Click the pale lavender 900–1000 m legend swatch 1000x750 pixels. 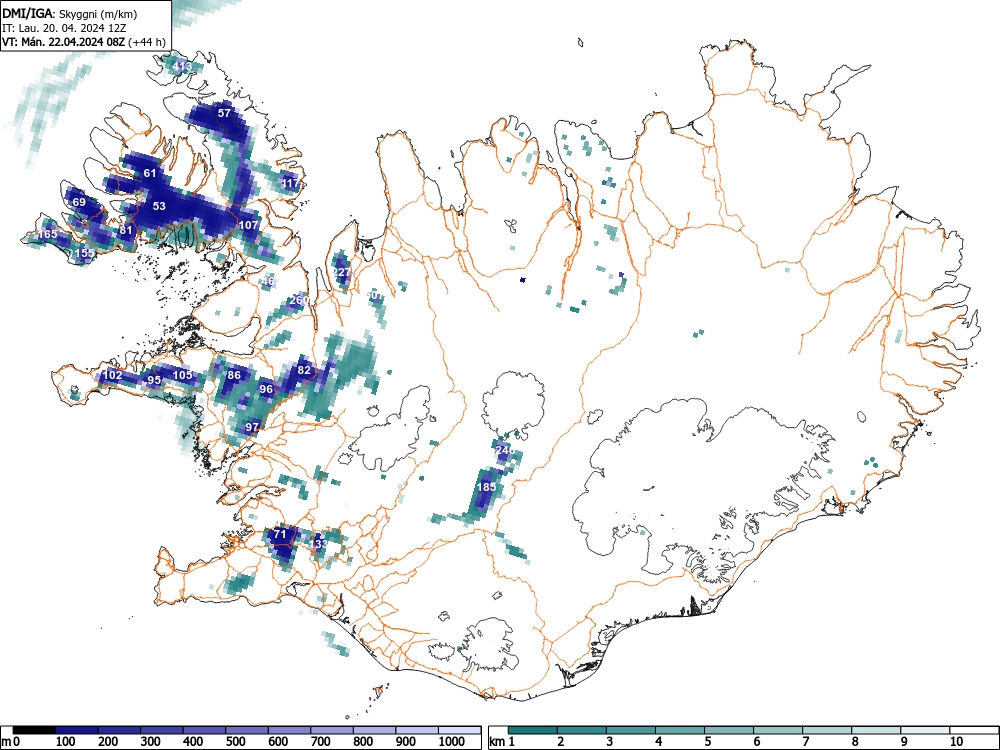pos(417,730)
